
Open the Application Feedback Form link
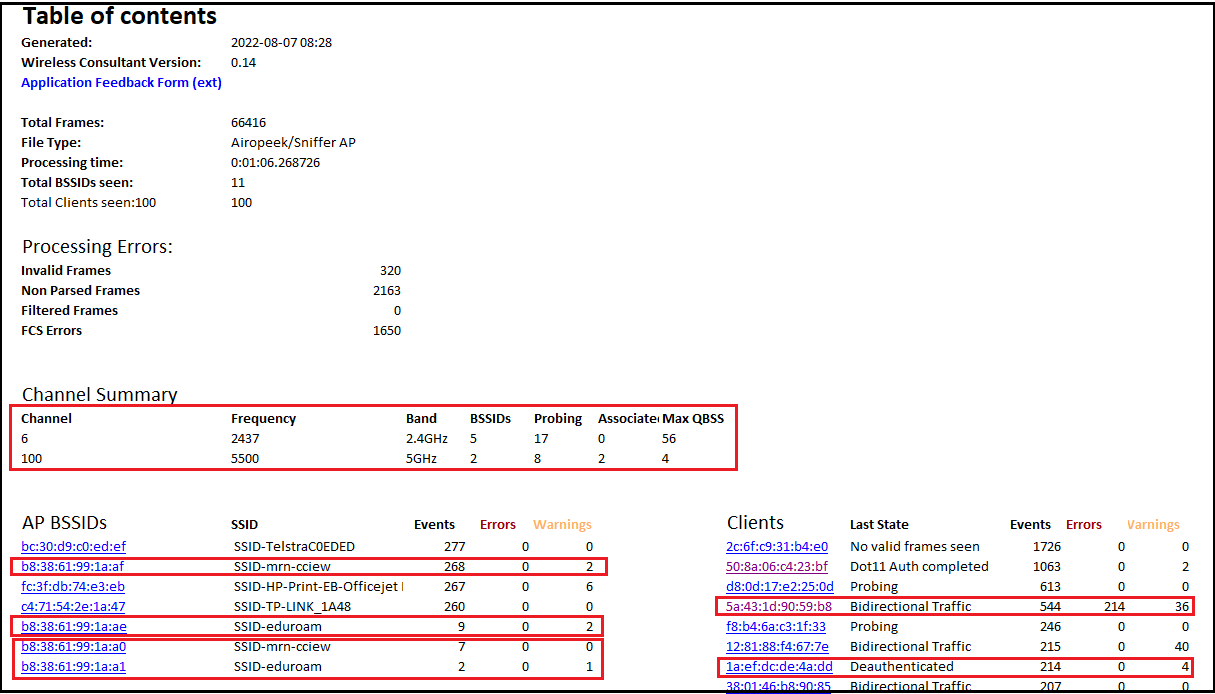click(x=121, y=82)
